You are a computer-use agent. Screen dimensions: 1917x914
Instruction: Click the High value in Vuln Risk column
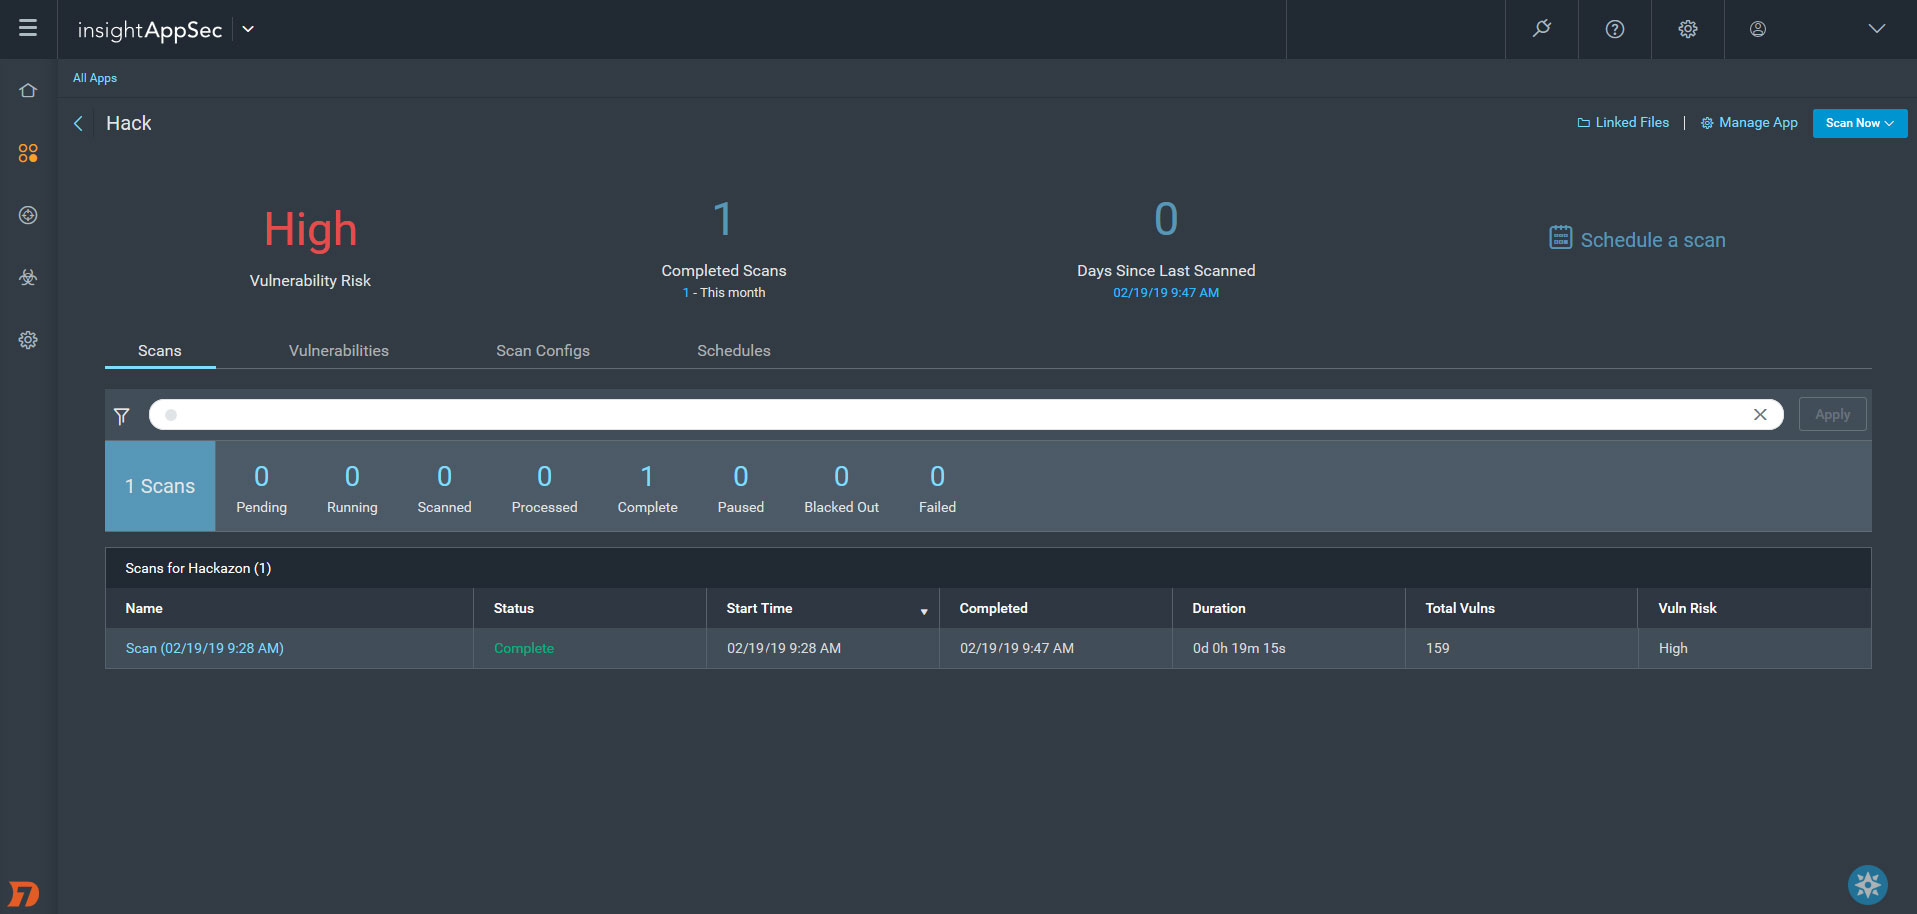tap(1673, 648)
